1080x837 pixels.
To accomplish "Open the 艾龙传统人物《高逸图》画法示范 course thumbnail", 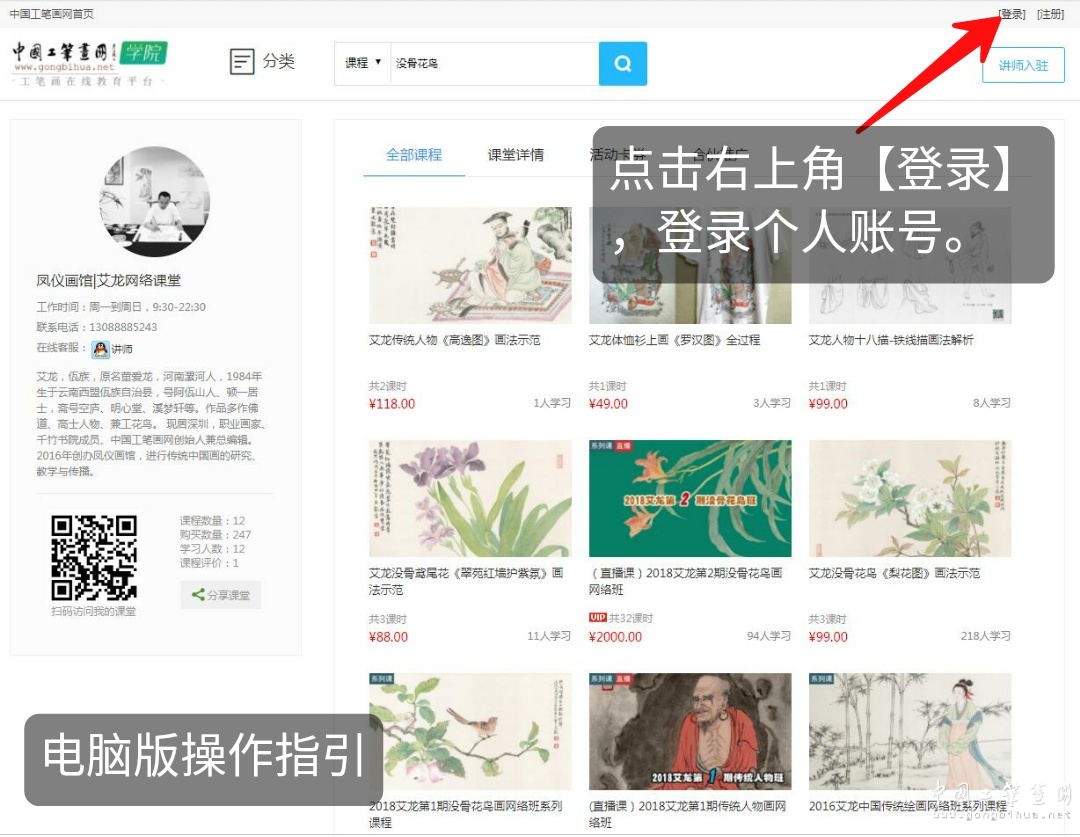I will click(470, 265).
